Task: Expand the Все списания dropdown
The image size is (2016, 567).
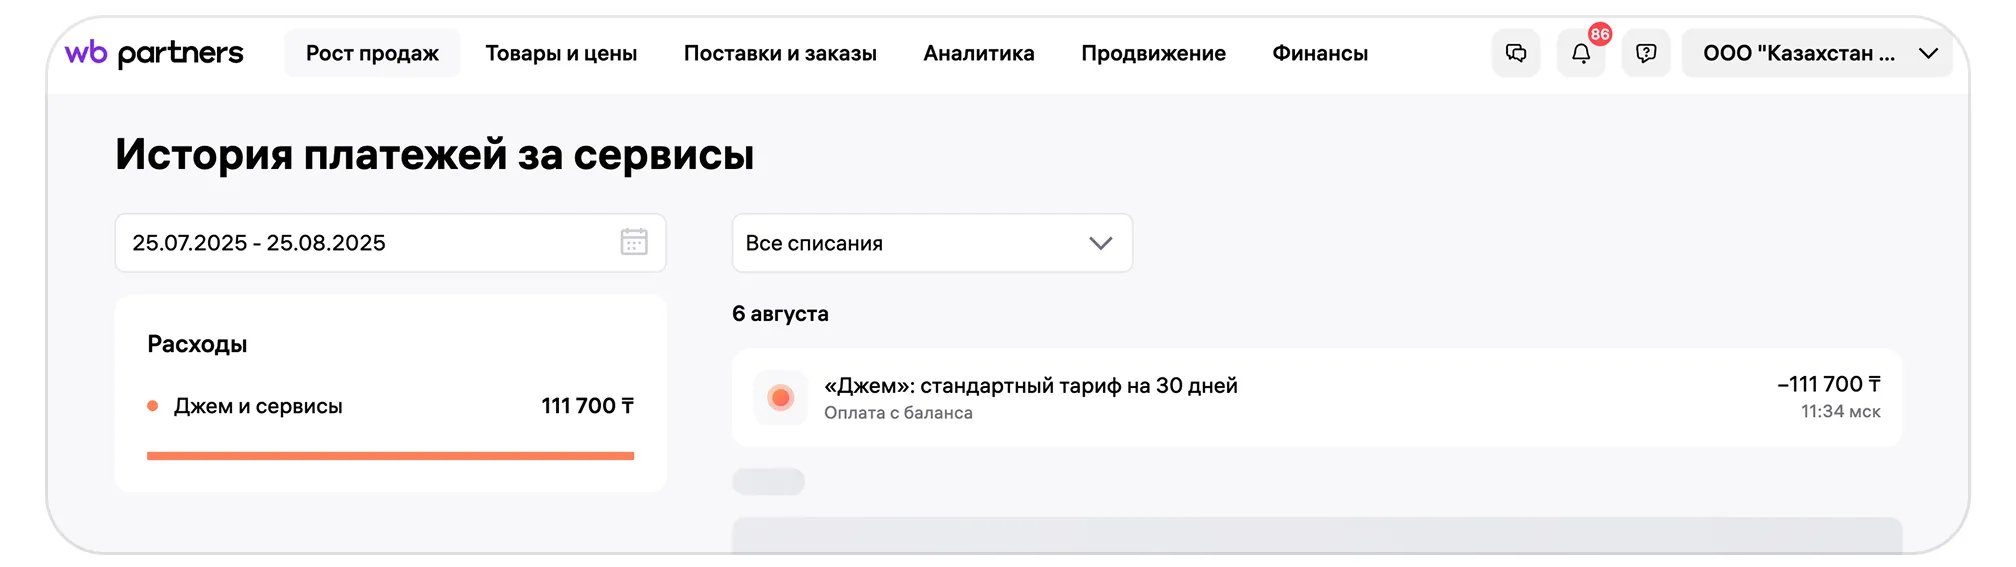Action: pyautogui.click(x=932, y=243)
